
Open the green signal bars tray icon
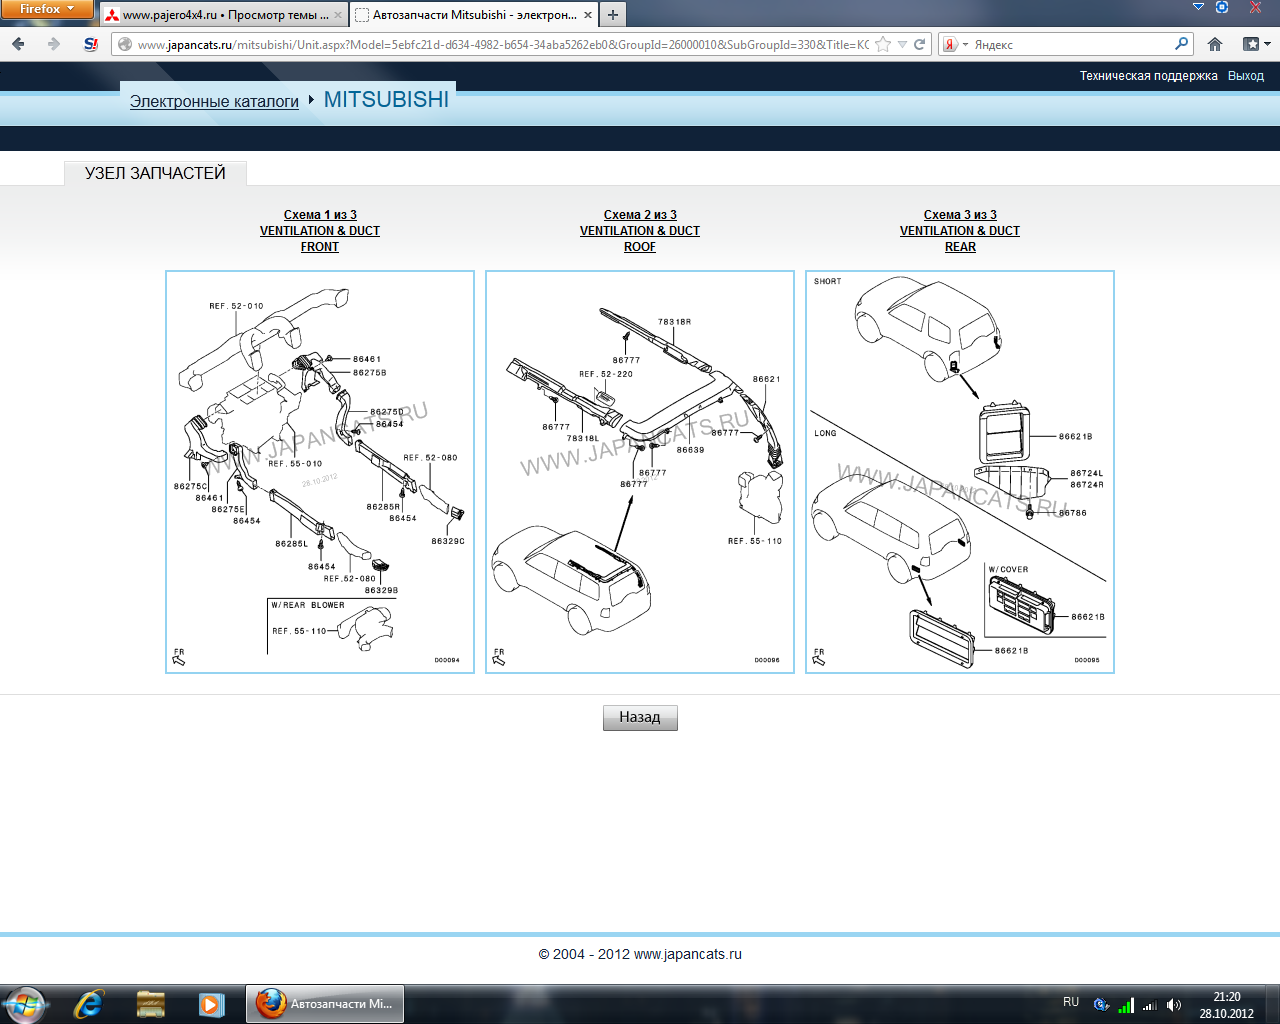(1126, 1005)
